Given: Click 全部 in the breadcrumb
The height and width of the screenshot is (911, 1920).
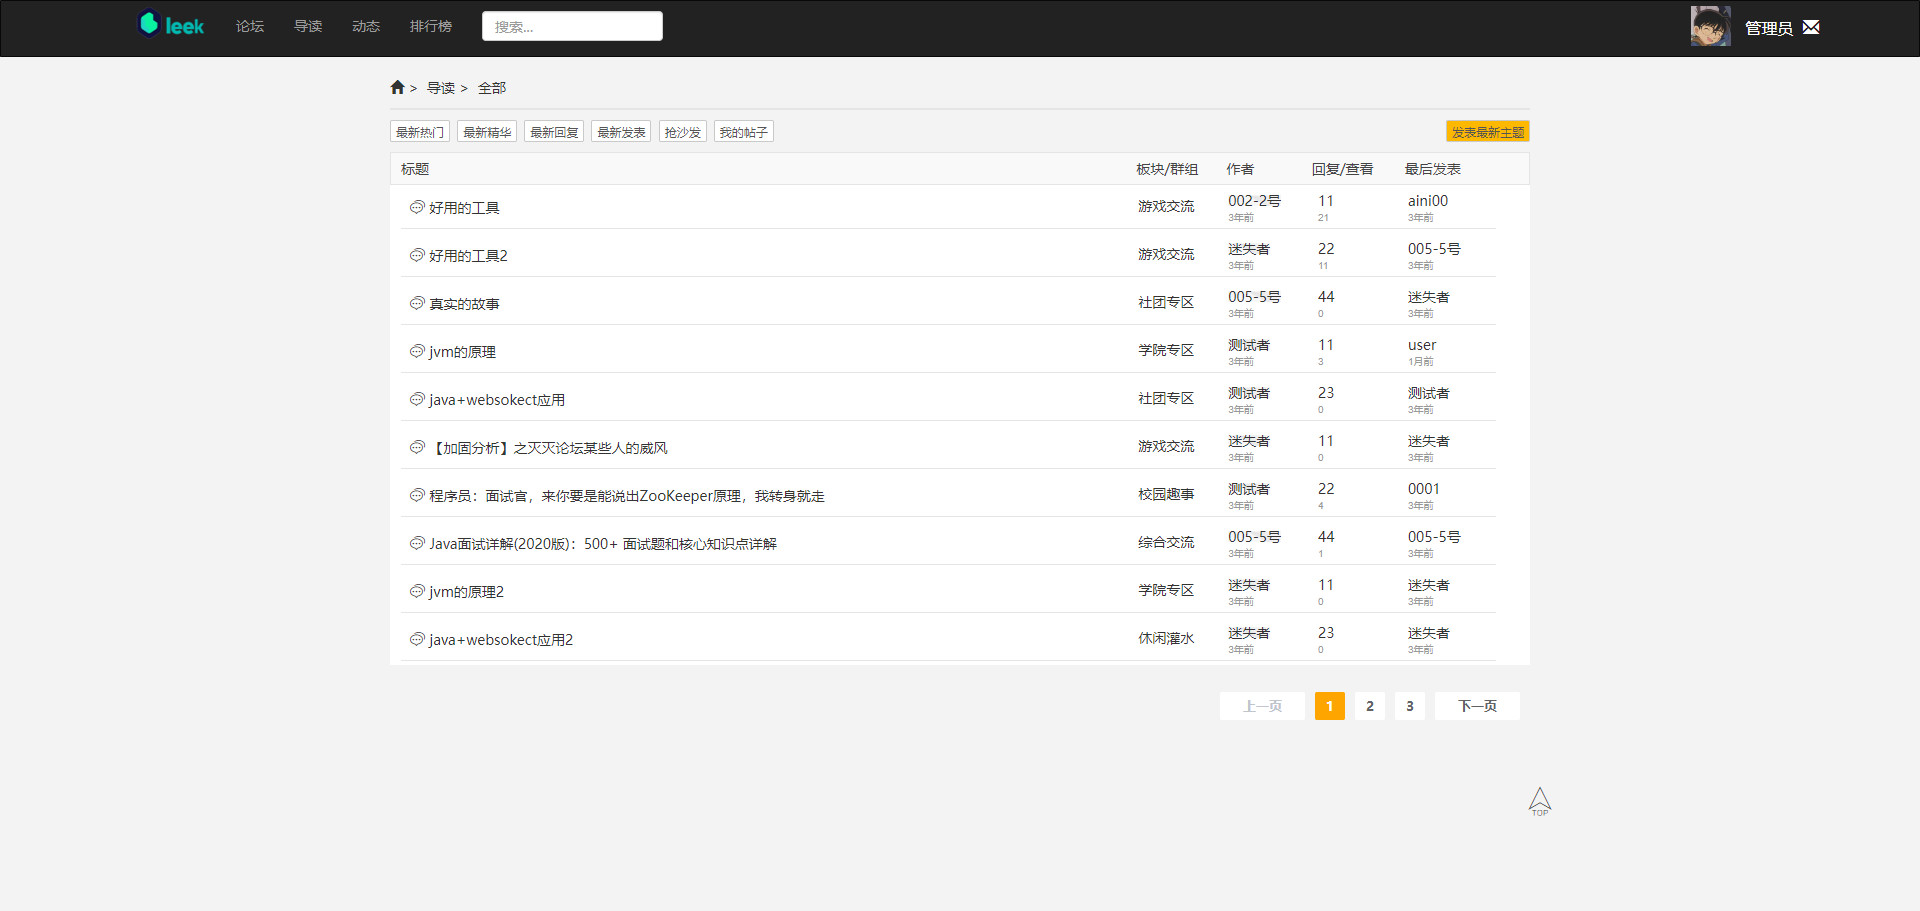Looking at the screenshot, I should click(x=492, y=88).
